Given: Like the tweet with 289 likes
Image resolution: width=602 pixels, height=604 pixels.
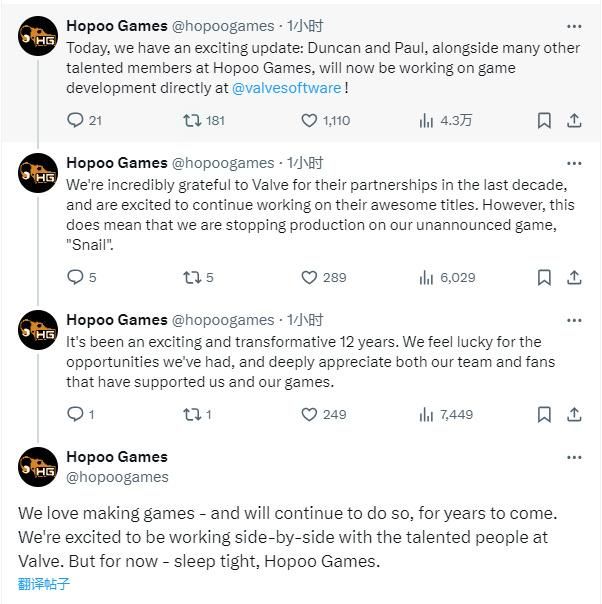Looking at the screenshot, I should 310,277.
